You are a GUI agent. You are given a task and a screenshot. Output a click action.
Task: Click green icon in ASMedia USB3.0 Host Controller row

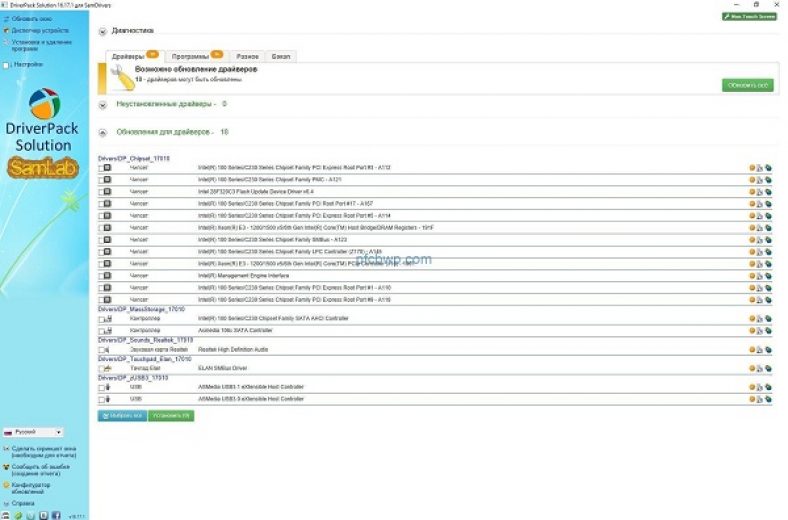(x=768, y=399)
